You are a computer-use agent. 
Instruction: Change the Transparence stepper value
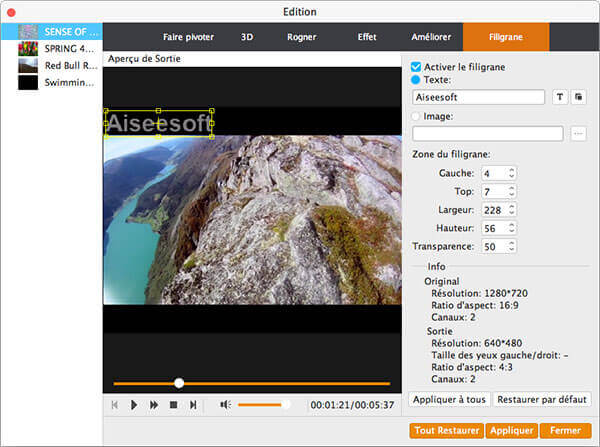pos(512,246)
